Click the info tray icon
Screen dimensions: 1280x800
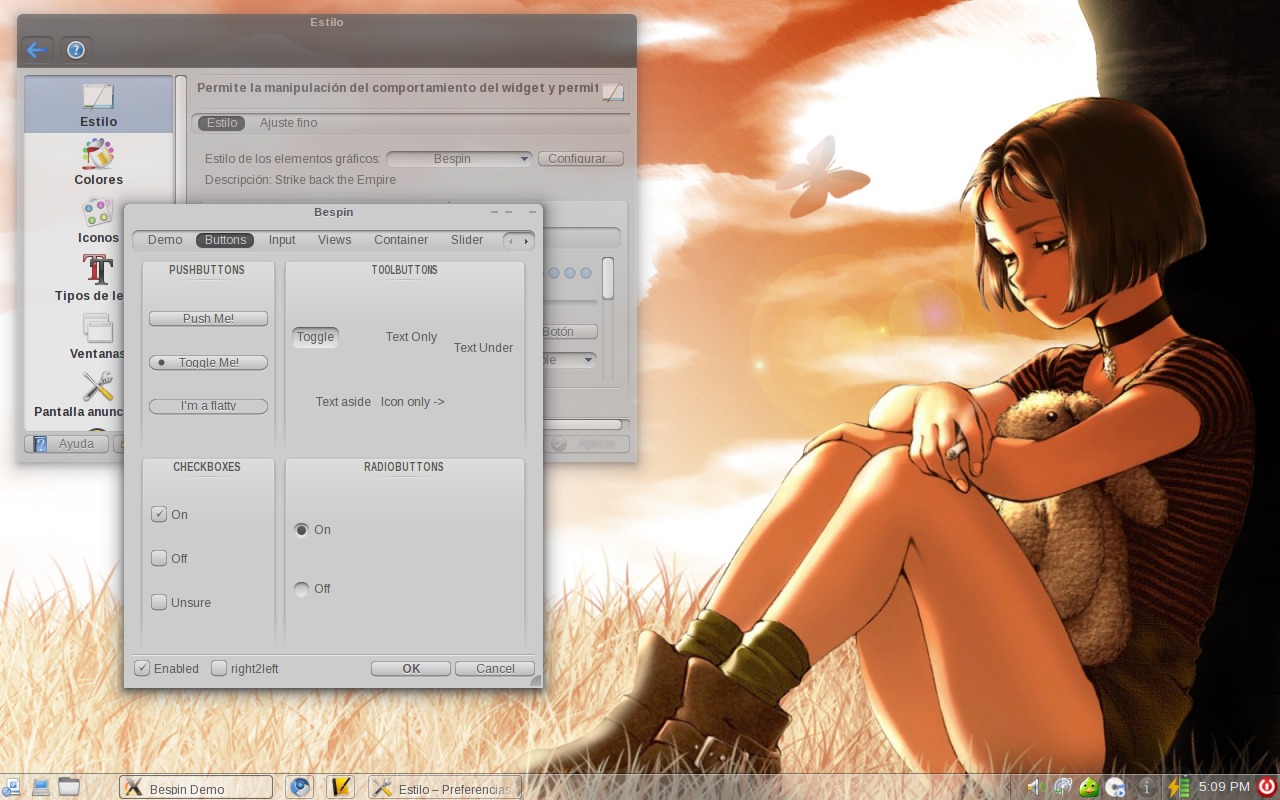click(x=1147, y=787)
